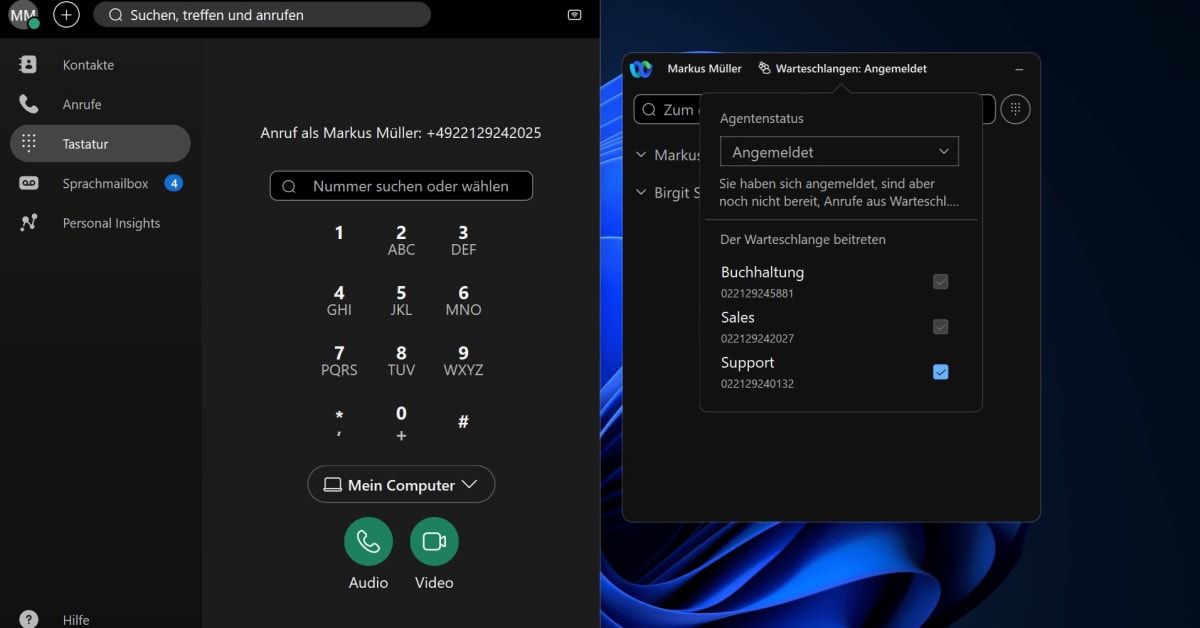The width and height of the screenshot is (1200, 628).
Task: Dial digit 9 WXYZ on the keypad
Action: click(463, 361)
